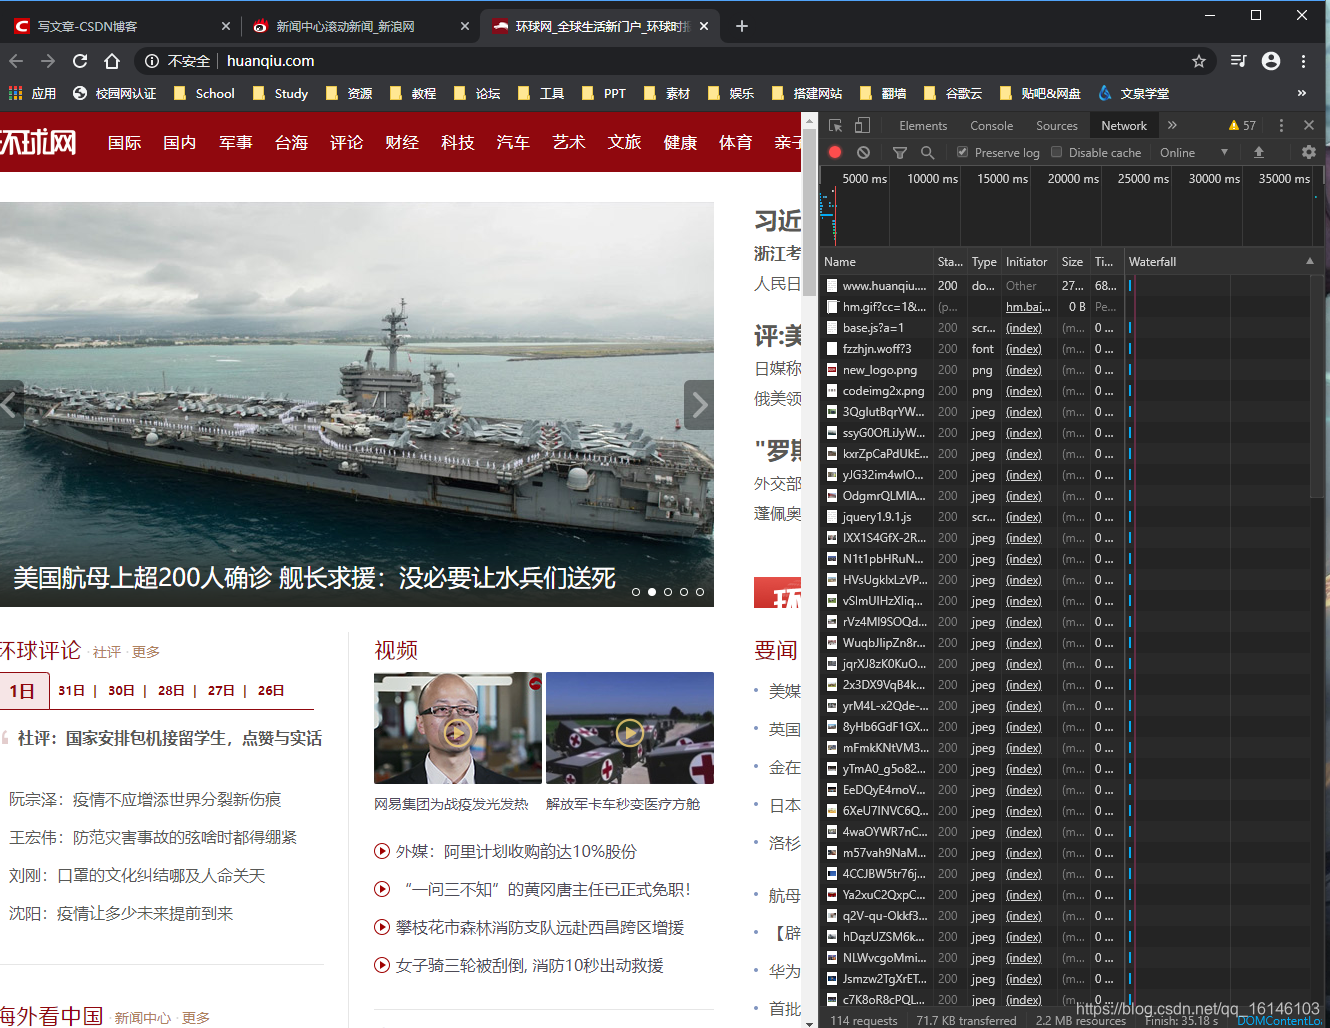
Task: Open the Study bookmark folder
Action: (280, 93)
